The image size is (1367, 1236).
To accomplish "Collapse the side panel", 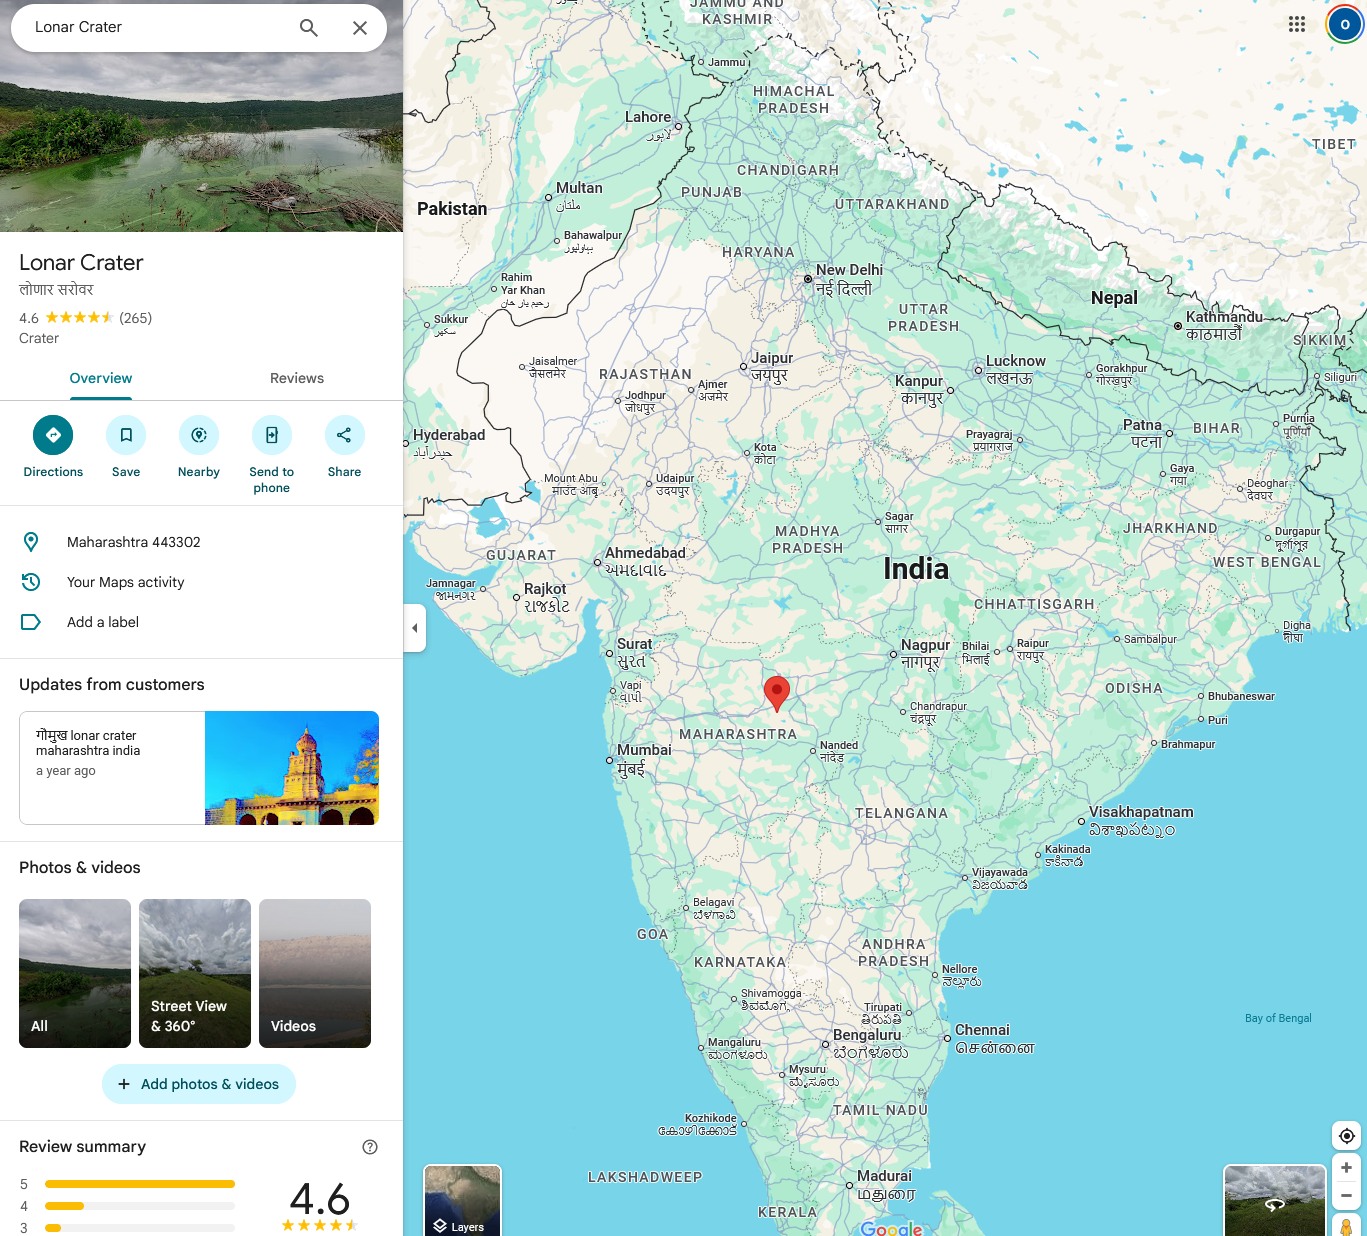I will click(415, 628).
